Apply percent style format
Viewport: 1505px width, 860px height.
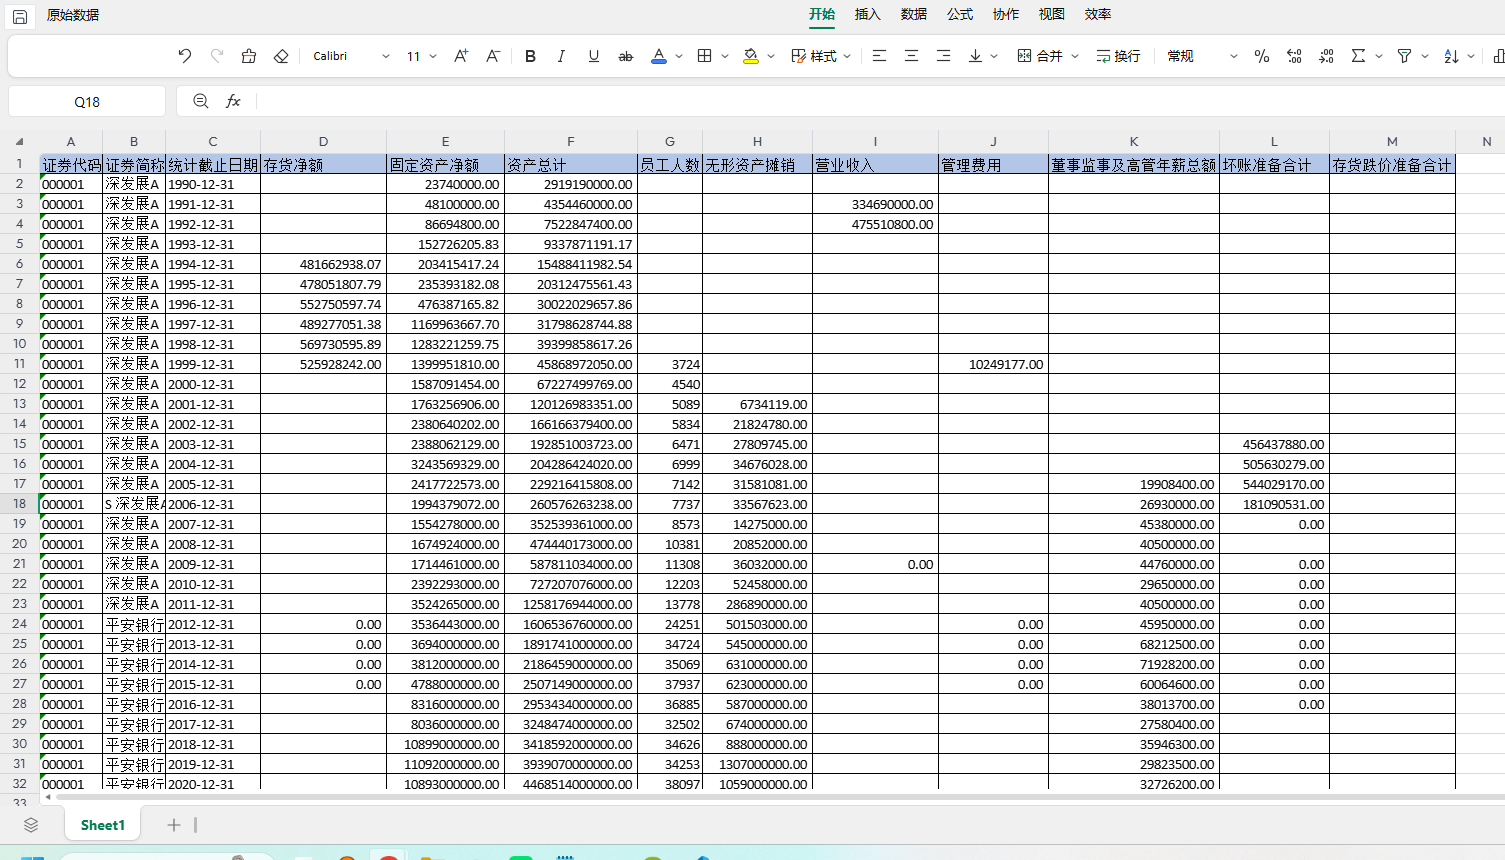[1262, 56]
